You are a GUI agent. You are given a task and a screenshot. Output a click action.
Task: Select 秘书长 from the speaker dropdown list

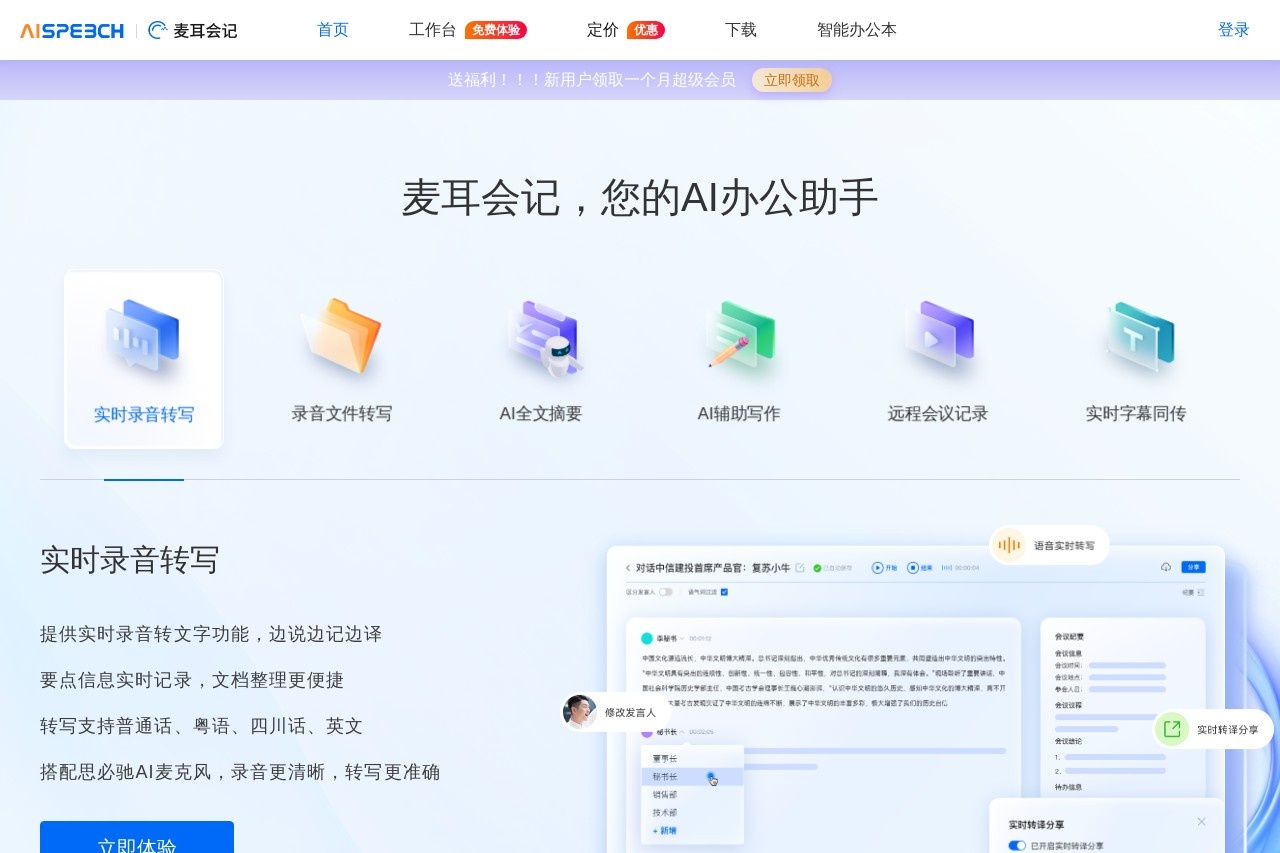click(x=665, y=775)
